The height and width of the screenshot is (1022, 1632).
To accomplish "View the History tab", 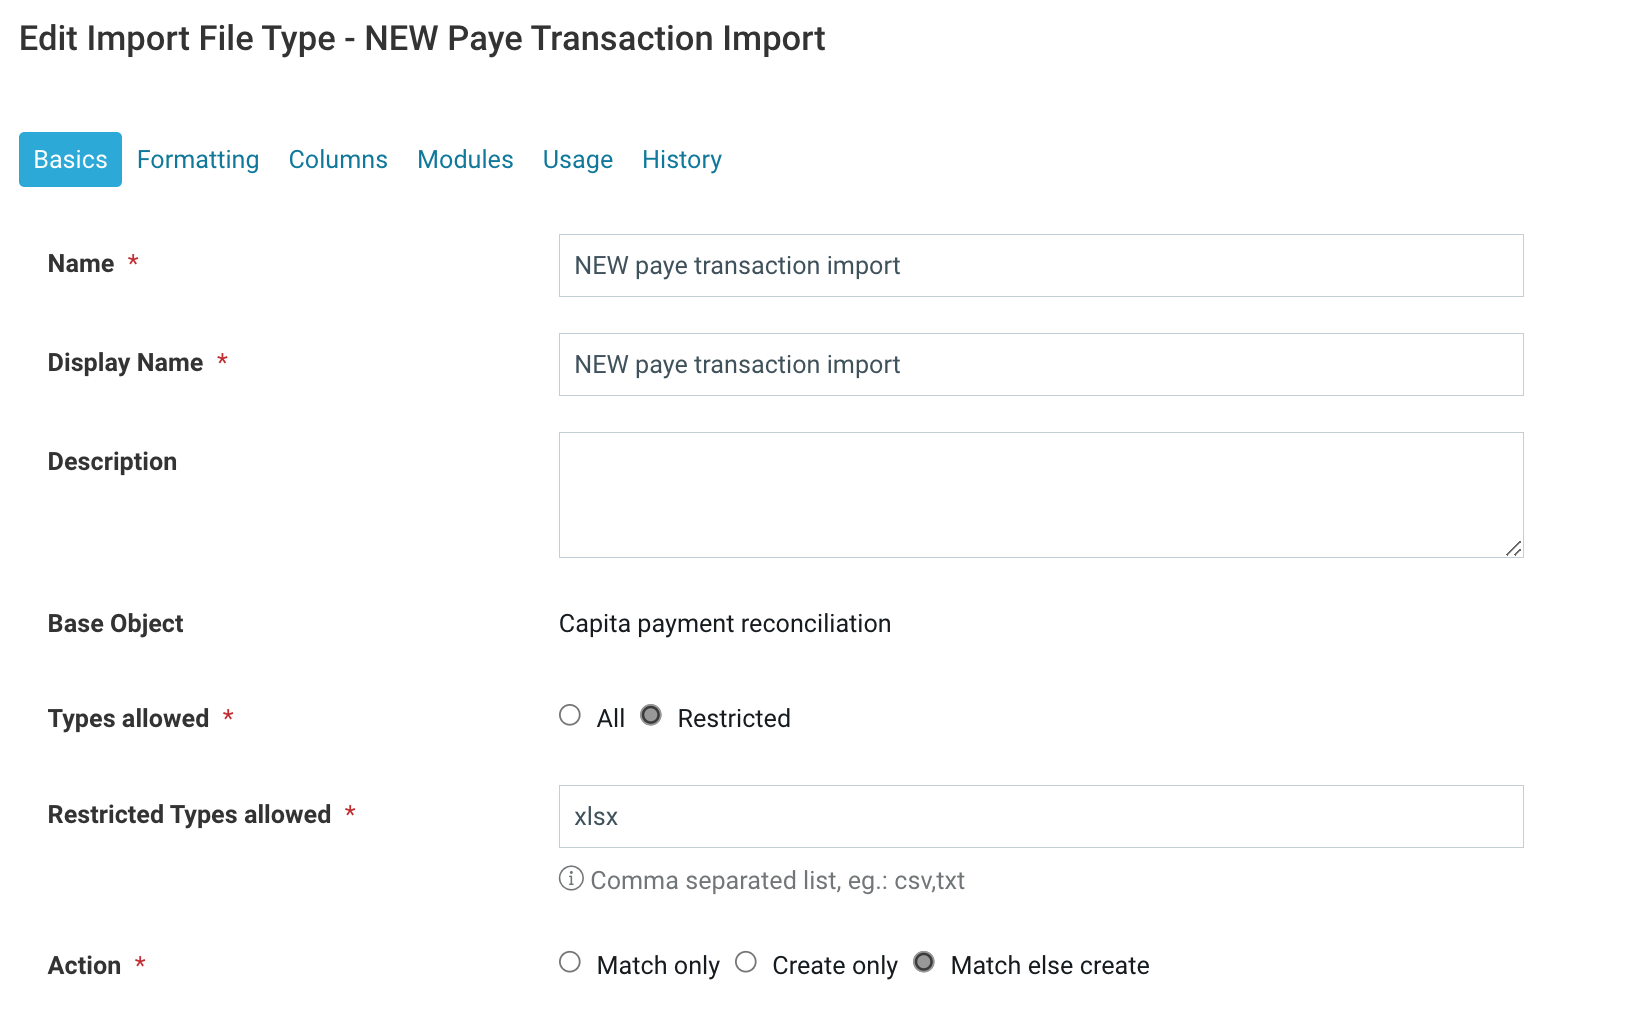I will pyautogui.click(x=682, y=160).
